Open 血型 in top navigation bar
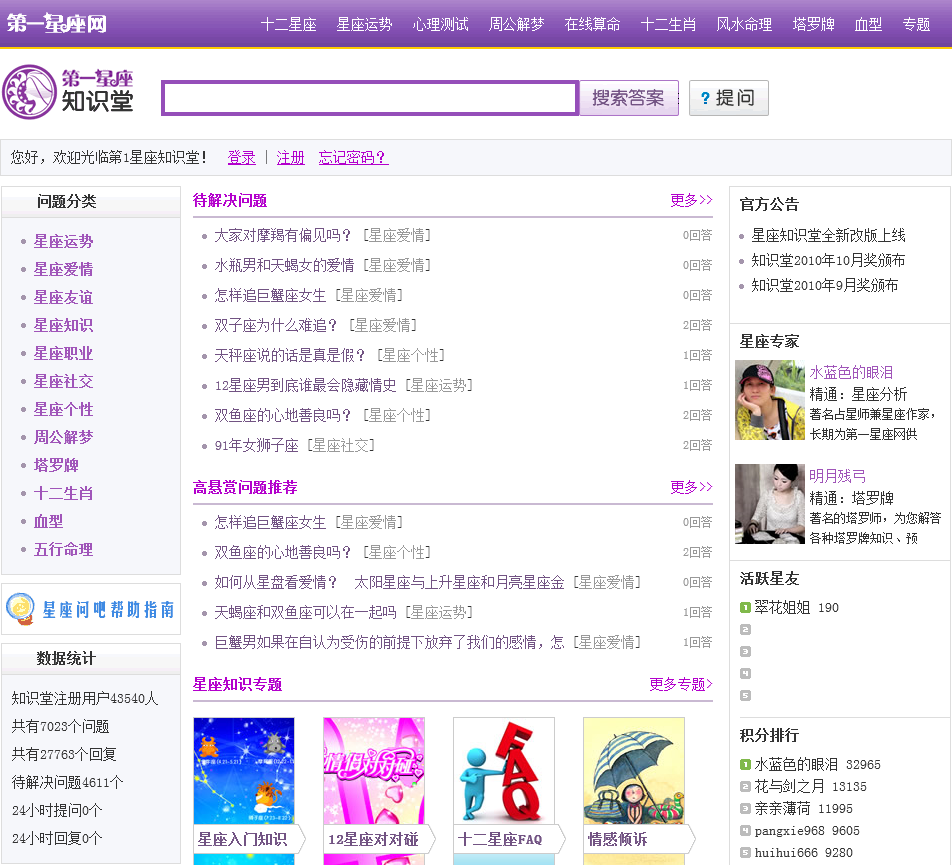This screenshot has width=952, height=865. pyautogui.click(x=868, y=24)
